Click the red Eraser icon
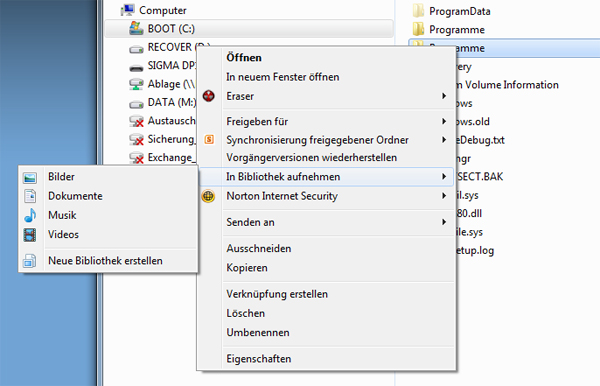 [x=209, y=96]
